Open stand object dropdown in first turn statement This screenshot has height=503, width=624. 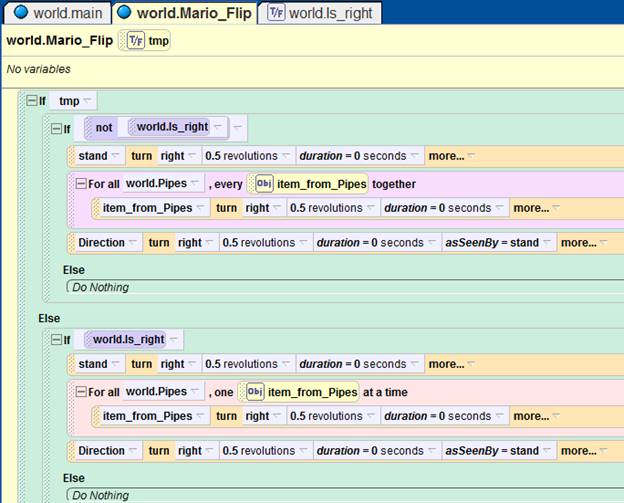pos(115,156)
